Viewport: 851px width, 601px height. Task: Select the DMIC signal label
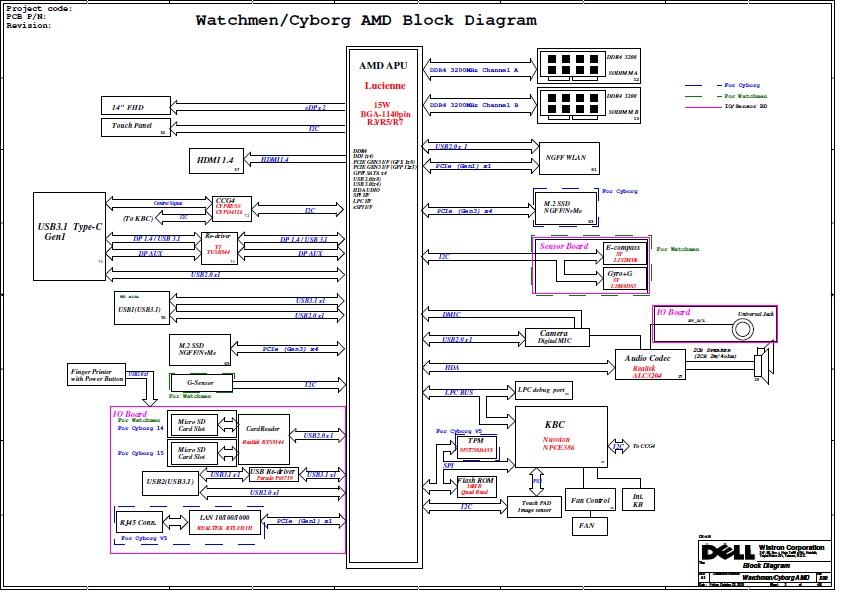click(452, 314)
